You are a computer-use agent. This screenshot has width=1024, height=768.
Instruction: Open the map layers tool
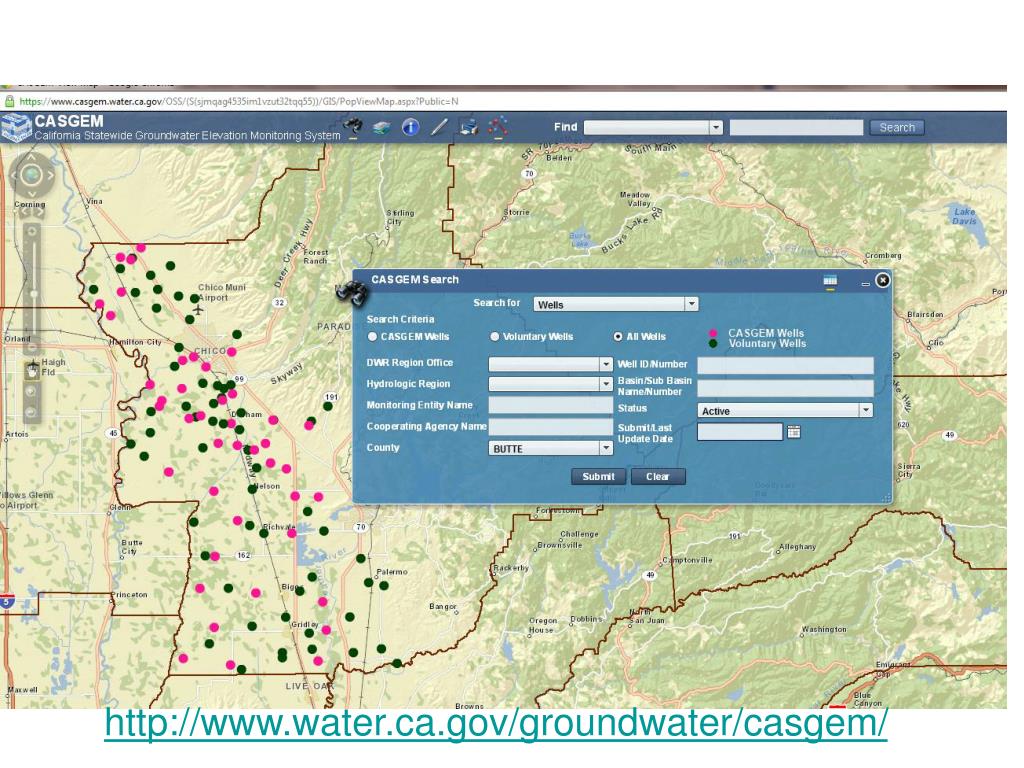click(382, 127)
